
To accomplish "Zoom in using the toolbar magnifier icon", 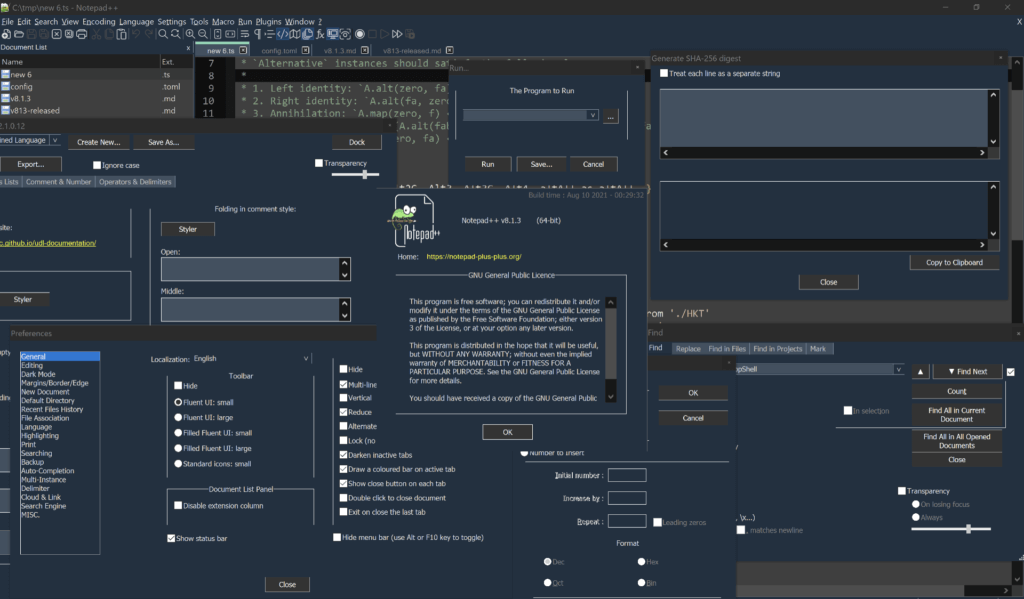I will tap(189, 34).
